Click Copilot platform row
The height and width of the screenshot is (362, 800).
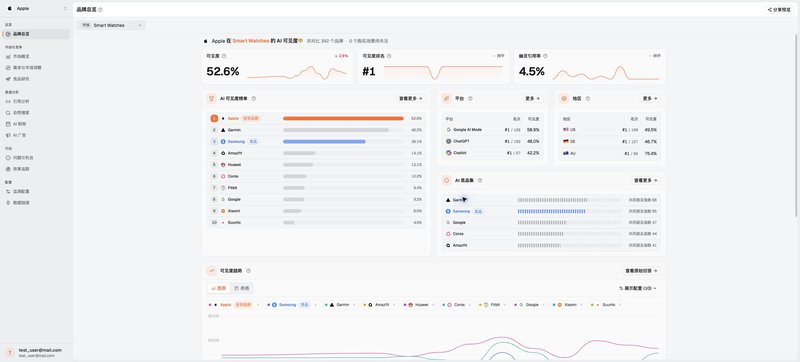click(x=492, y=153)
